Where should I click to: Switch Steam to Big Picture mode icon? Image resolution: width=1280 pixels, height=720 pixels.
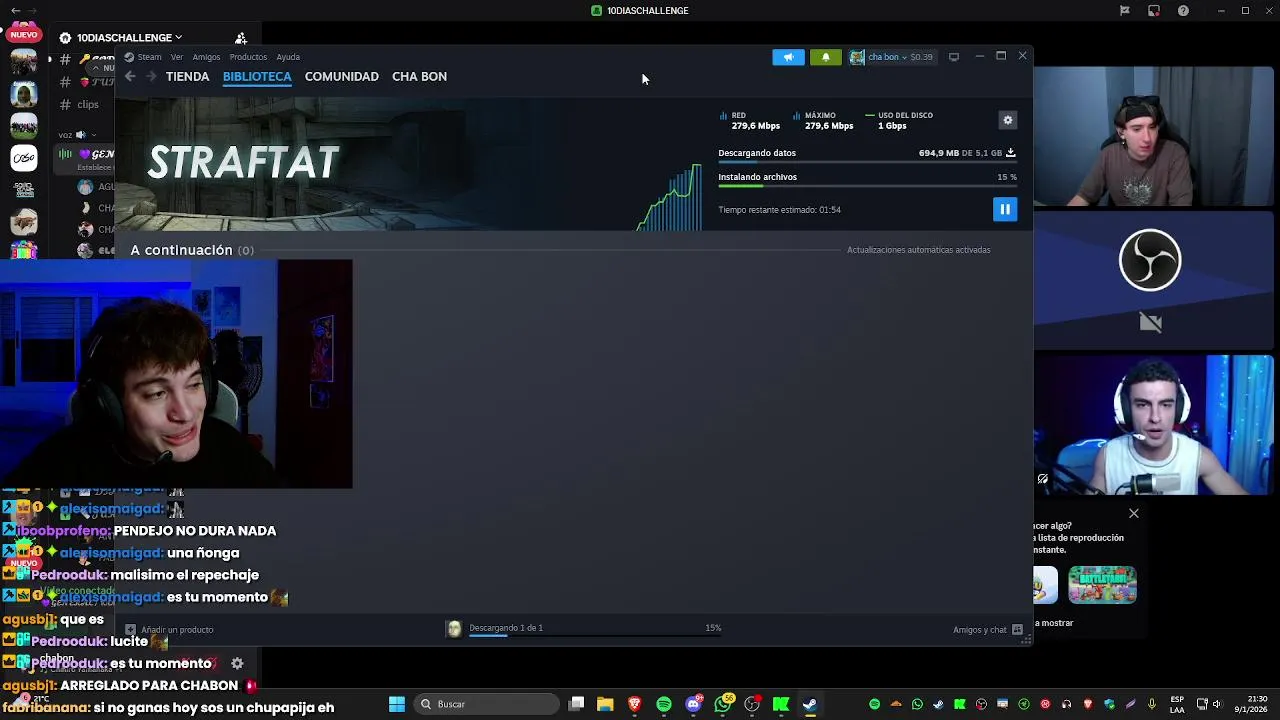tap(954, 57)
